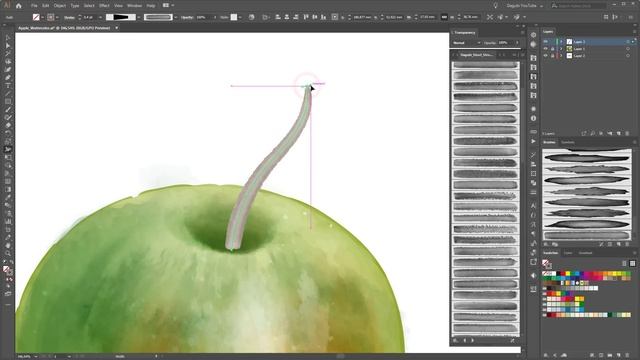
Task: Open the Window menu
Action: (x=134, y=6)
